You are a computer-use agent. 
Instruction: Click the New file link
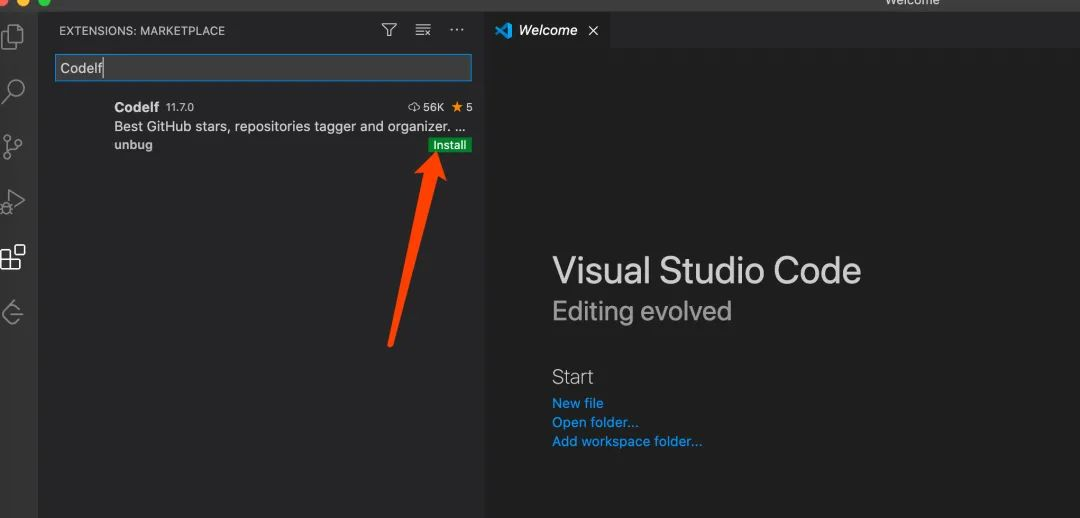[x=577, y=403]
